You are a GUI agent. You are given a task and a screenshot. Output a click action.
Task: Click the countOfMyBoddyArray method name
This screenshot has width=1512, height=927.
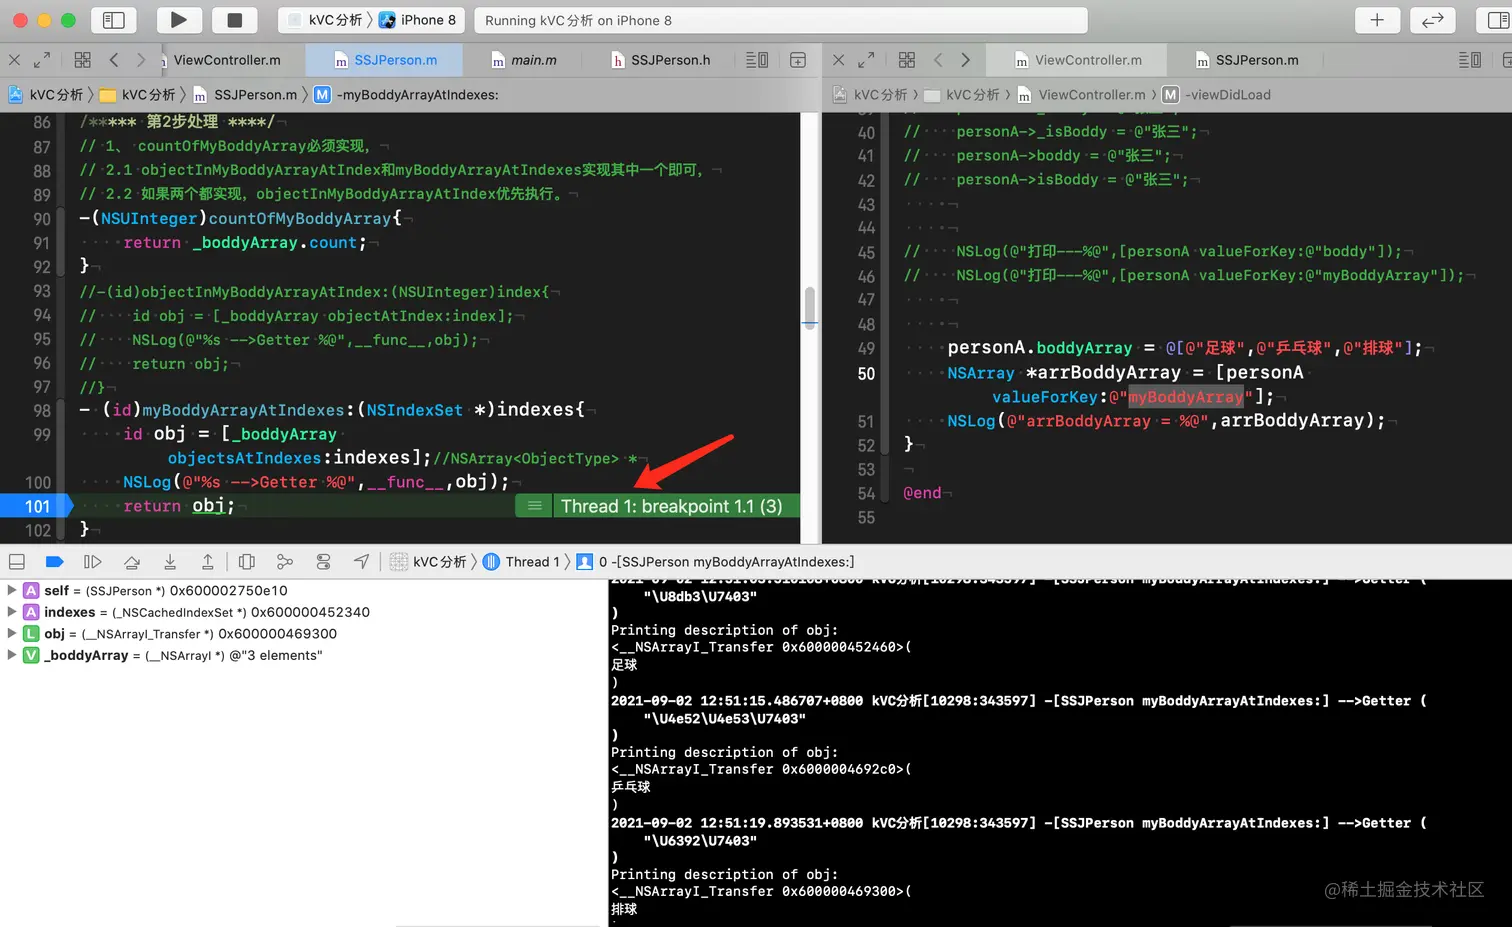[x=299, y=218]
